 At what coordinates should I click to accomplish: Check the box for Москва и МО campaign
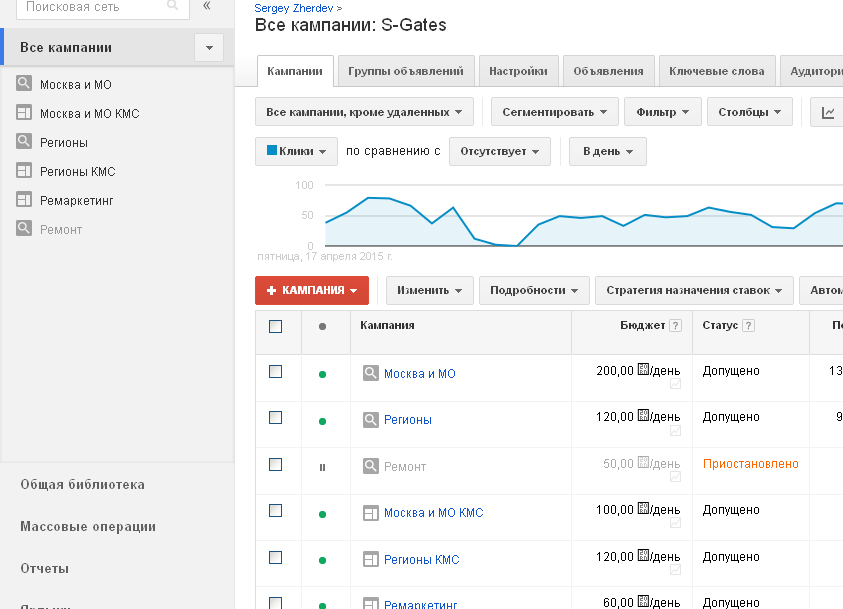coord(275,371)
